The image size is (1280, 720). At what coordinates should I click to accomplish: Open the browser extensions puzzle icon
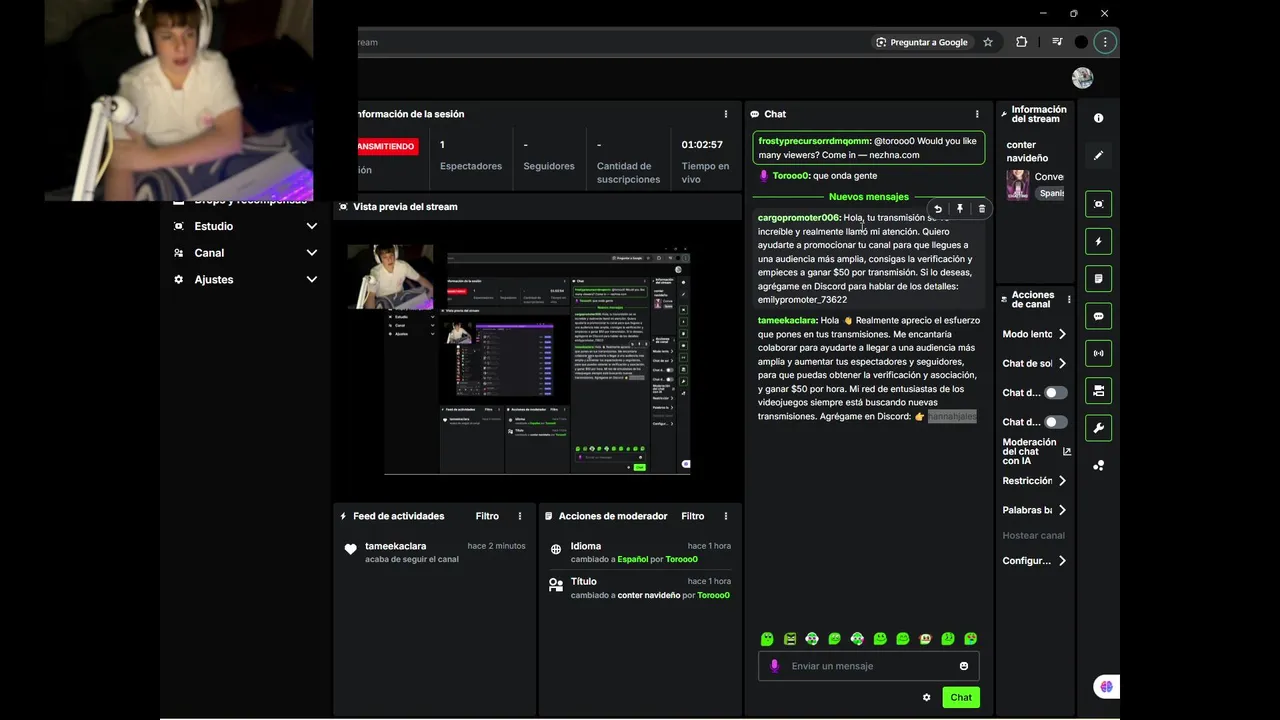coord(1021,42)
